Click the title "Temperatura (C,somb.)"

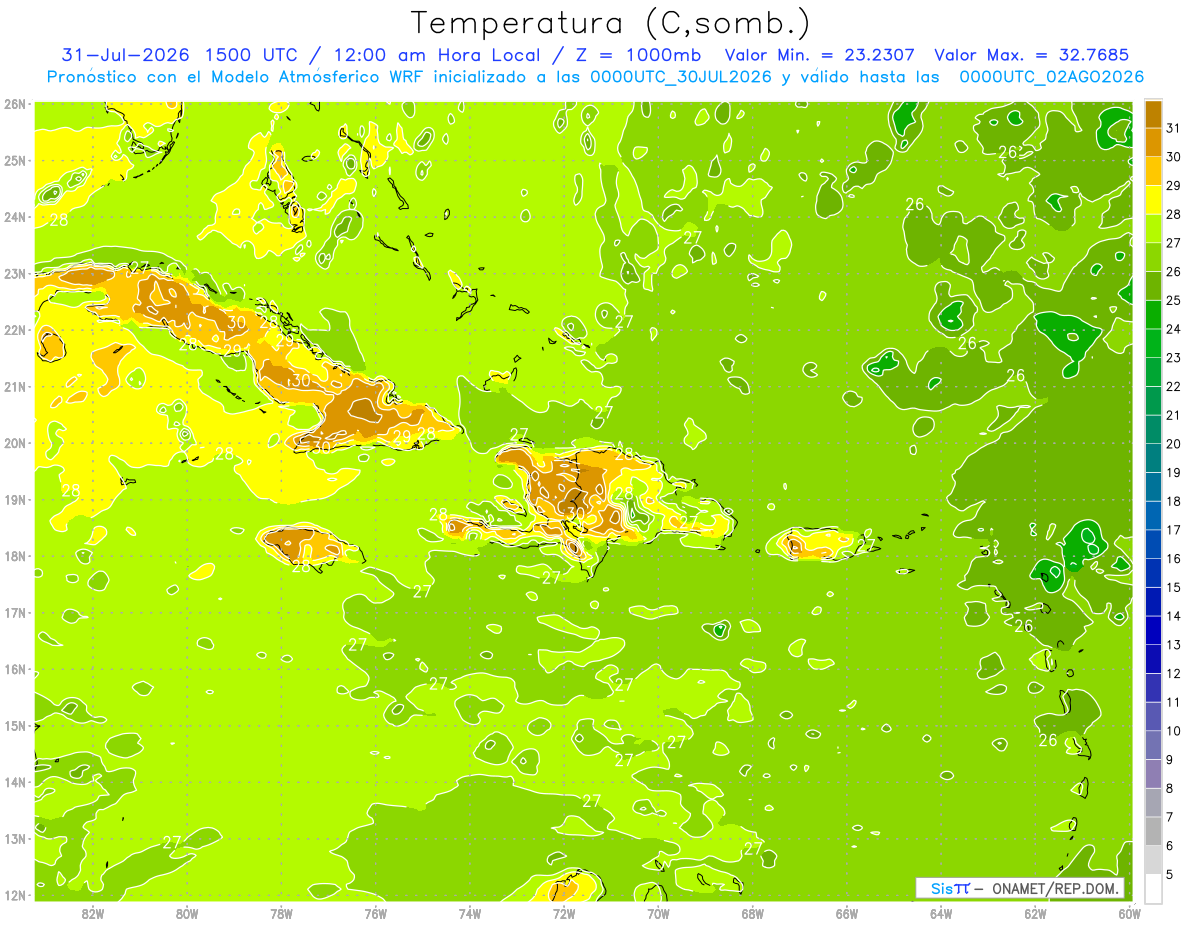click(x=611, y=23)
